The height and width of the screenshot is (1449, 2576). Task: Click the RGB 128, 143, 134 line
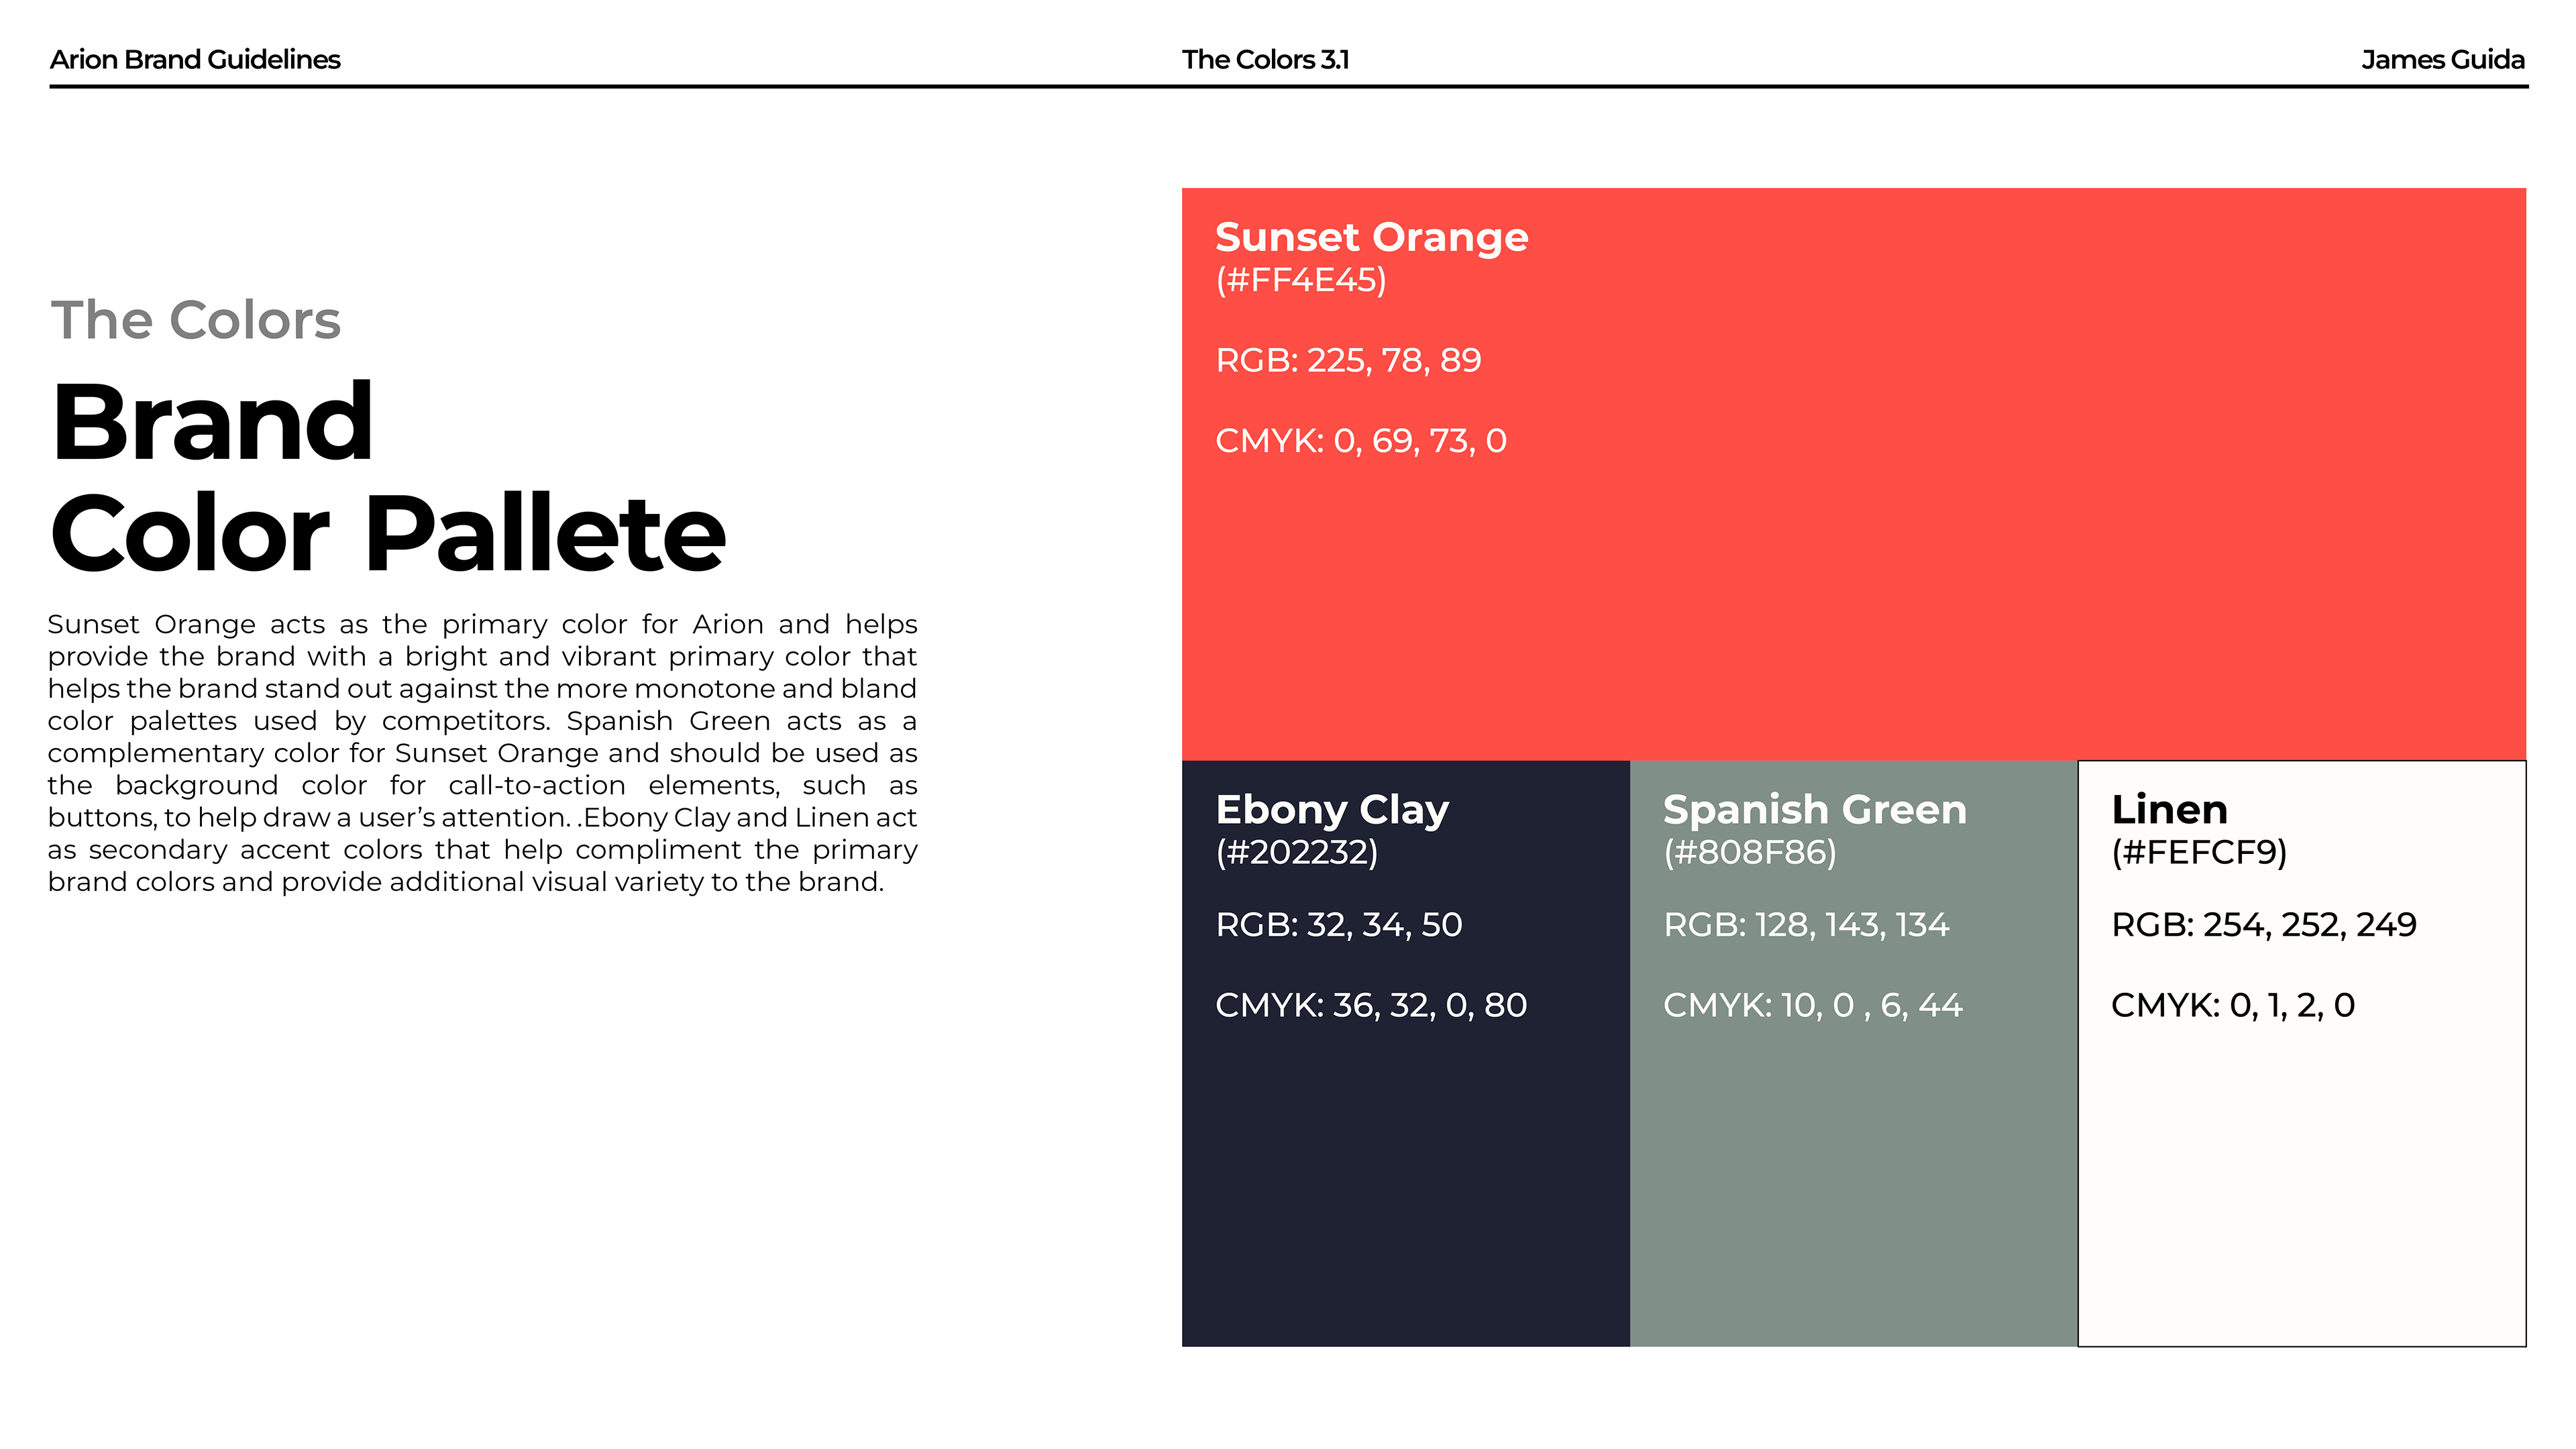(1805, 925)
